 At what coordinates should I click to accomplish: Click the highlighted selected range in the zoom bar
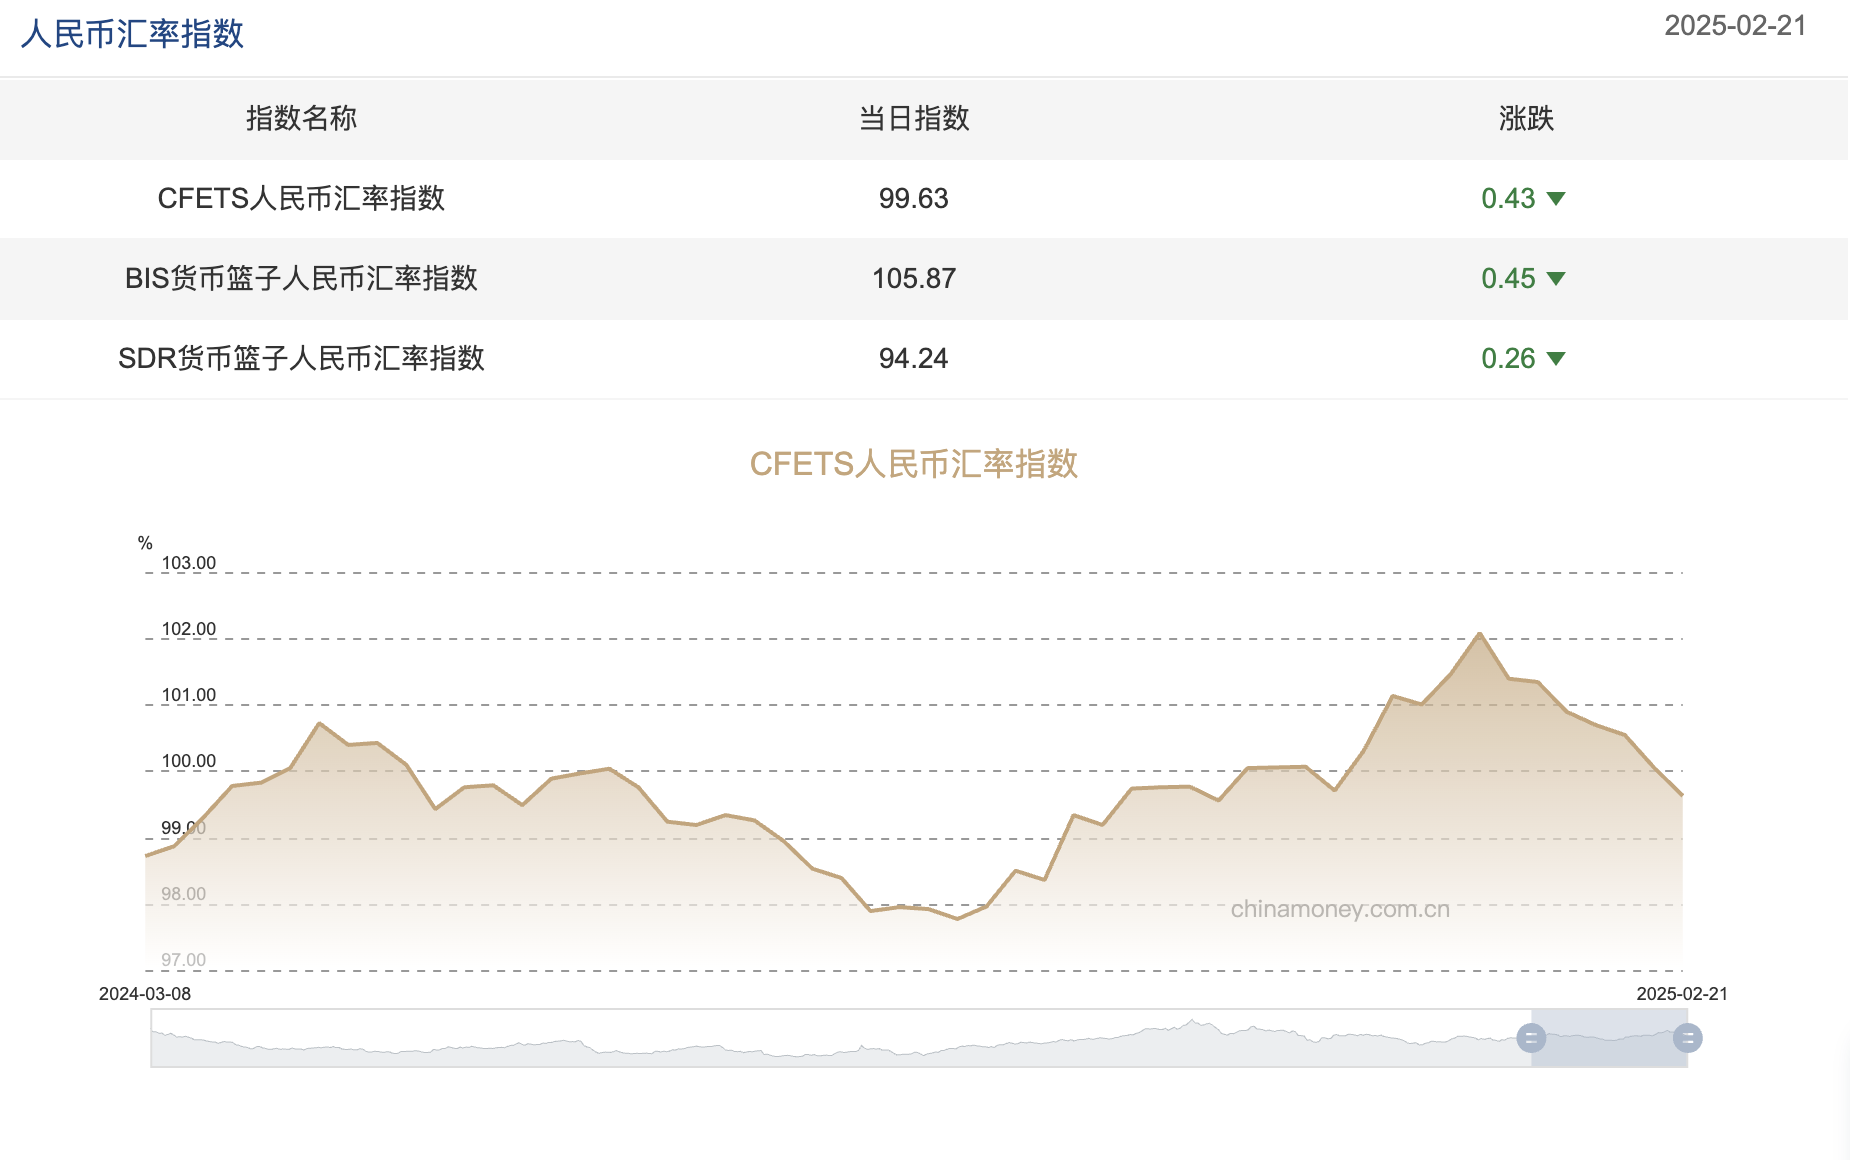1608,1038
